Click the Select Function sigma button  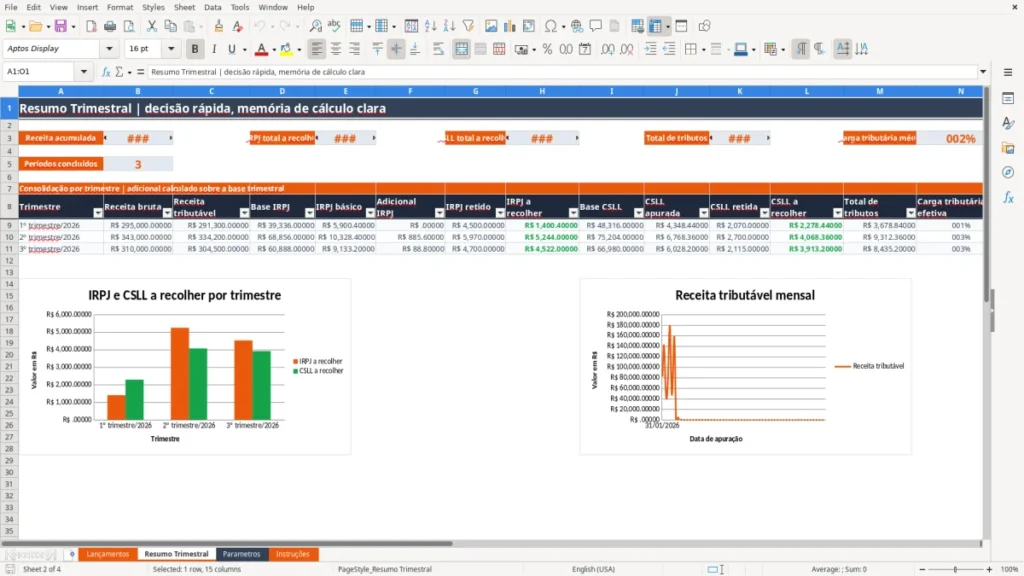coord(119,72)
